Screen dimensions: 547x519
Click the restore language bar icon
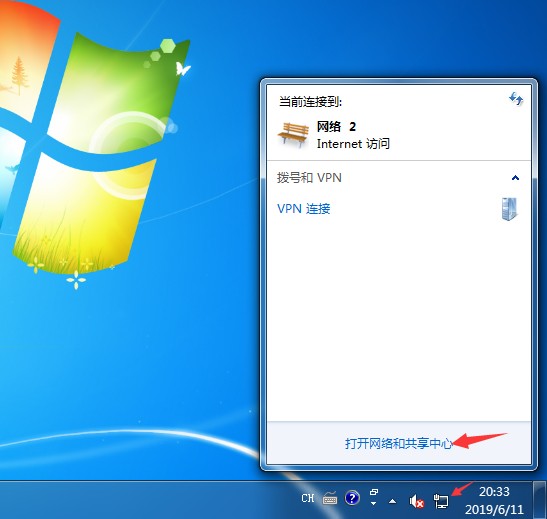point(374,492)
